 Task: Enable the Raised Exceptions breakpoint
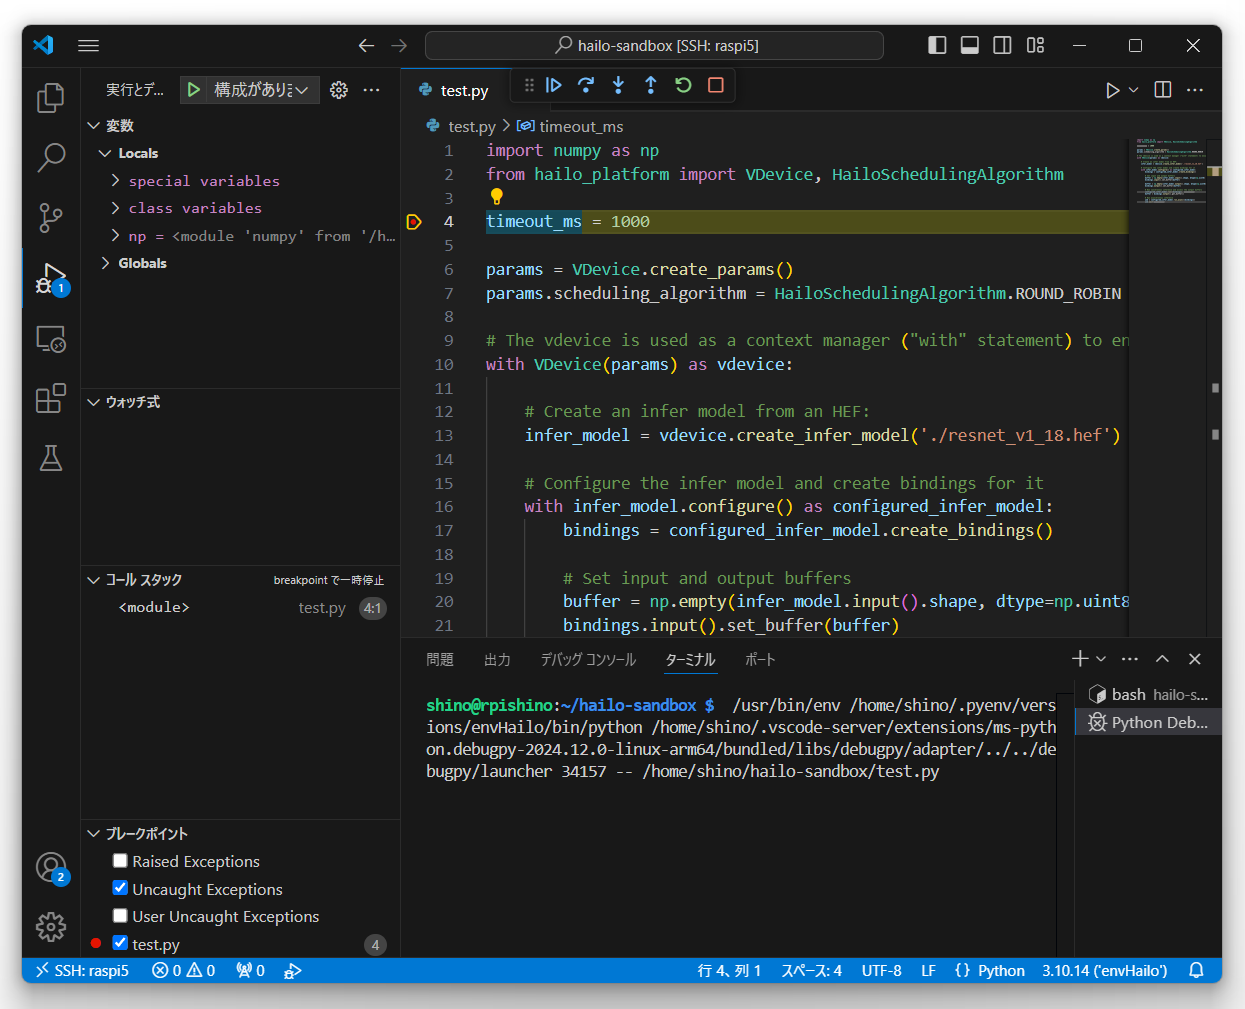tap(120, 860)
